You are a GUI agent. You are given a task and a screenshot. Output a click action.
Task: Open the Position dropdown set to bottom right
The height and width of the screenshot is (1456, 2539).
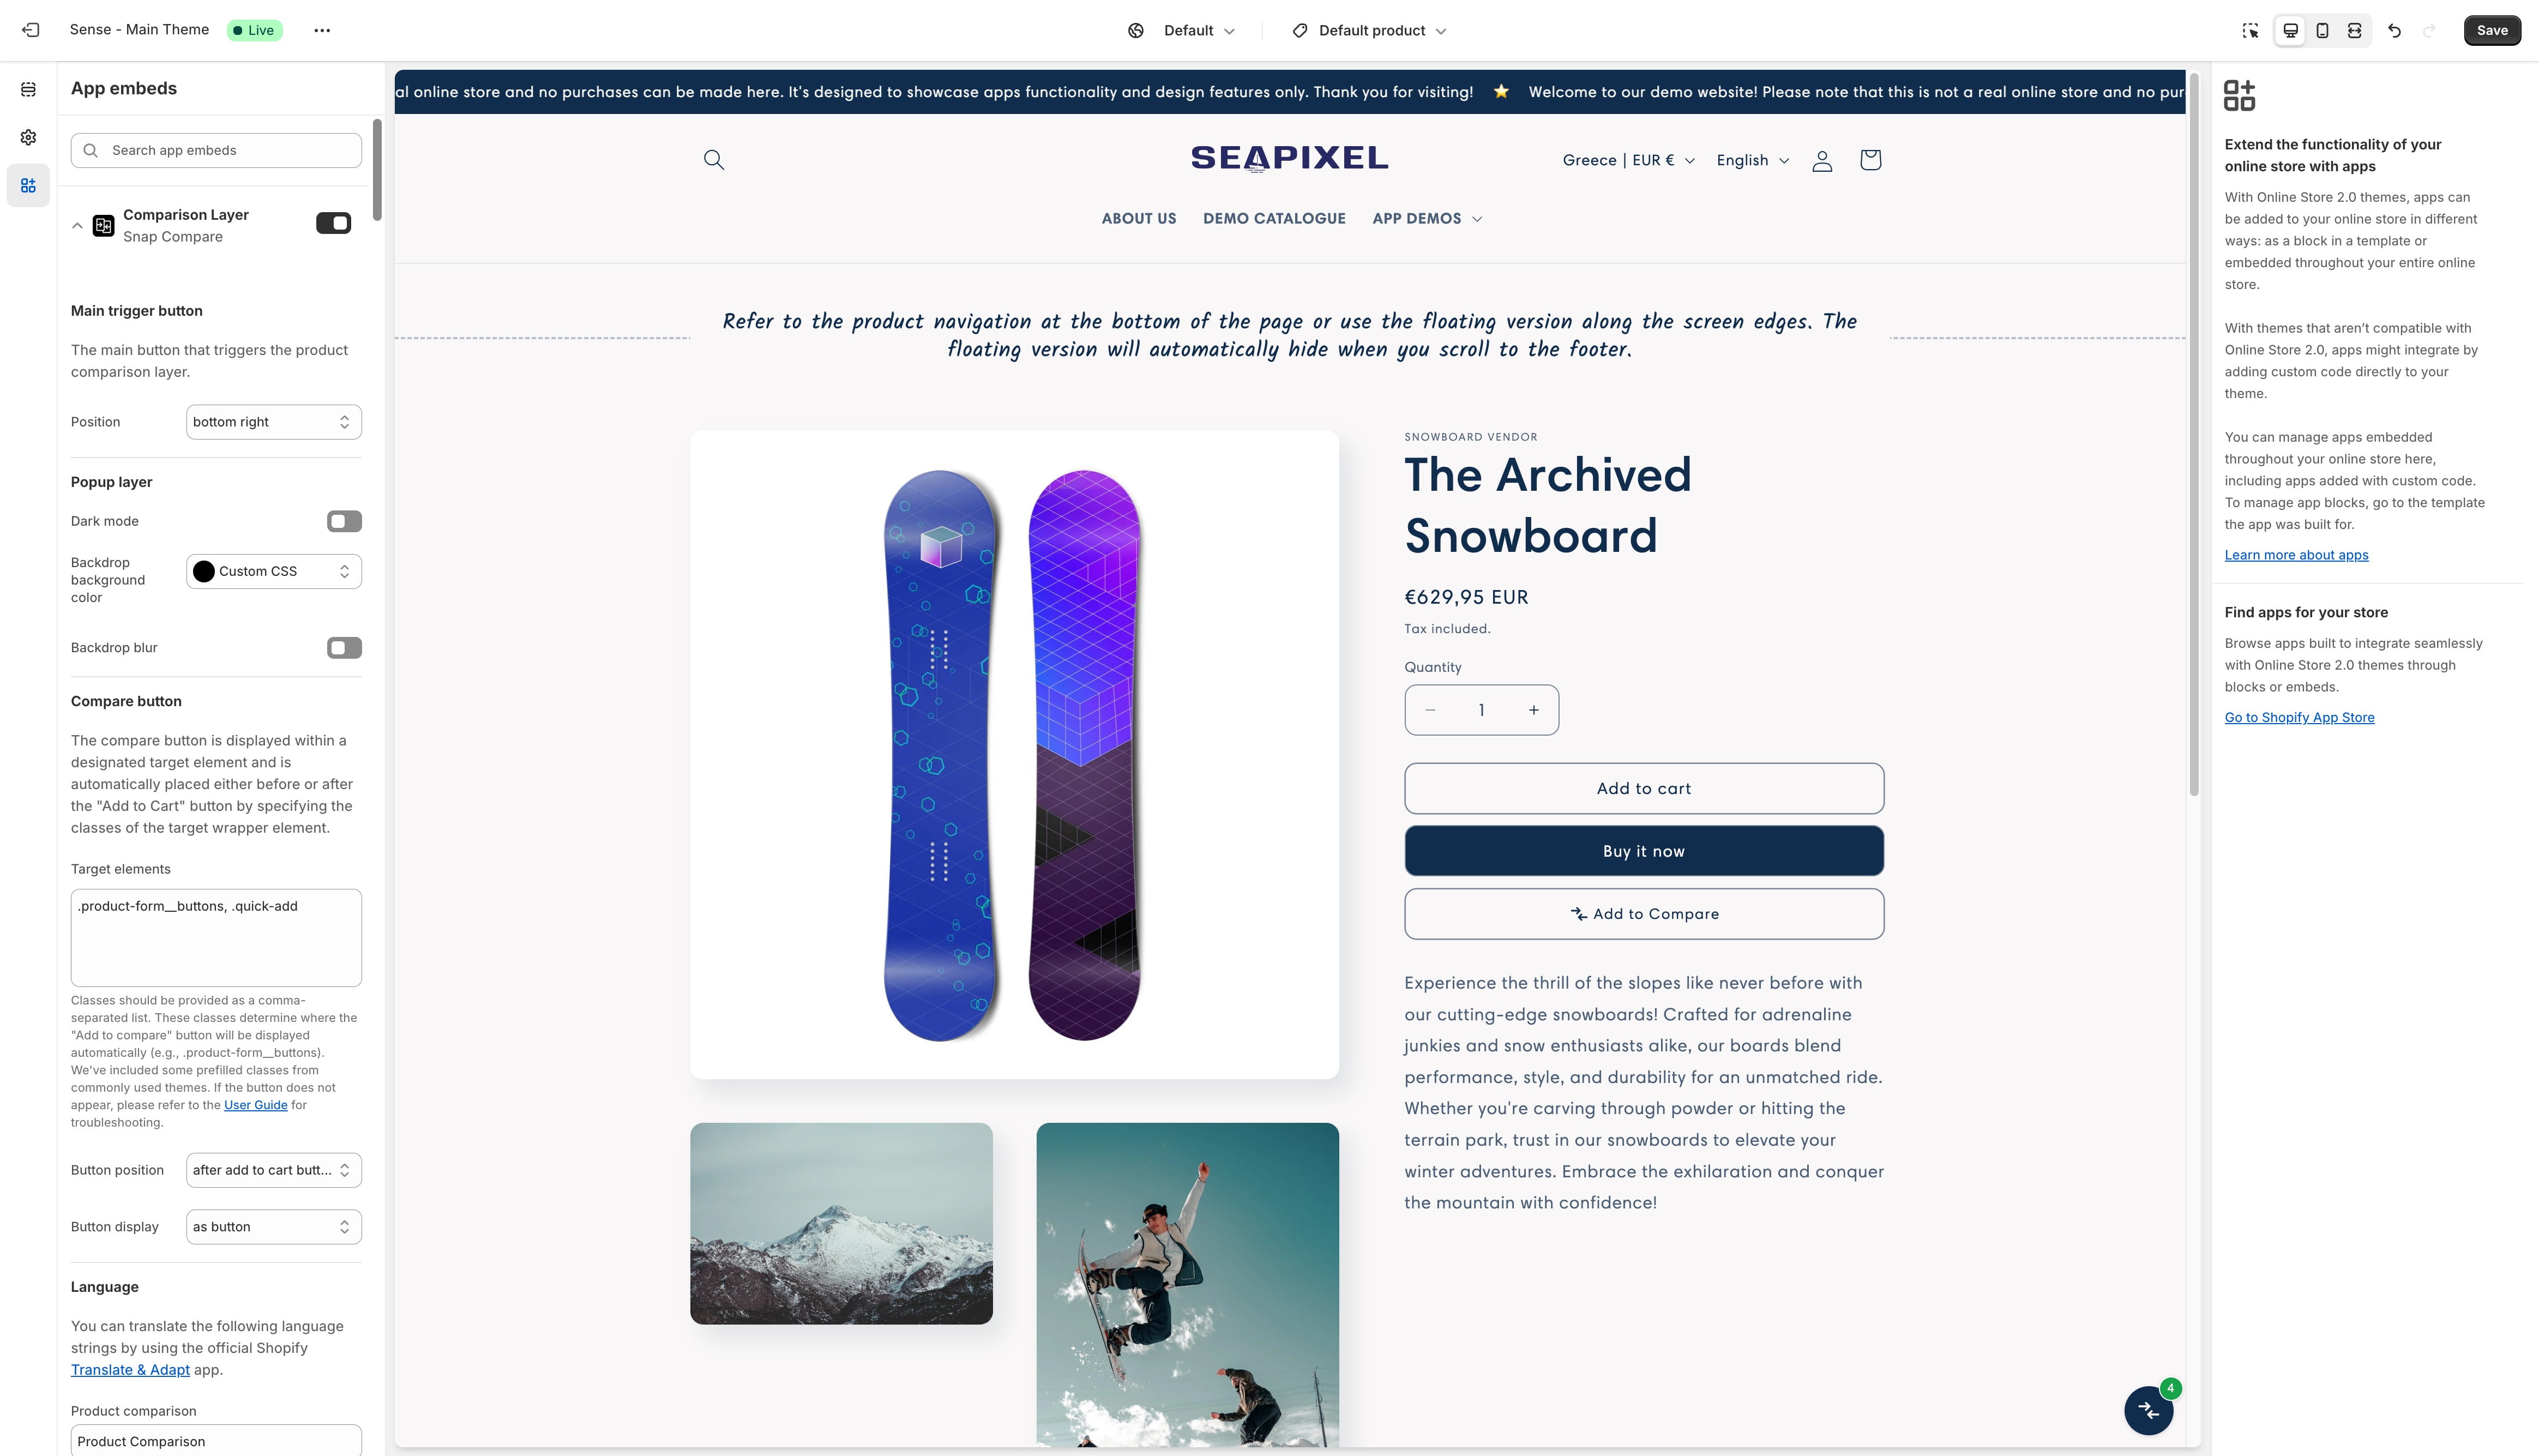coord(273,422)
